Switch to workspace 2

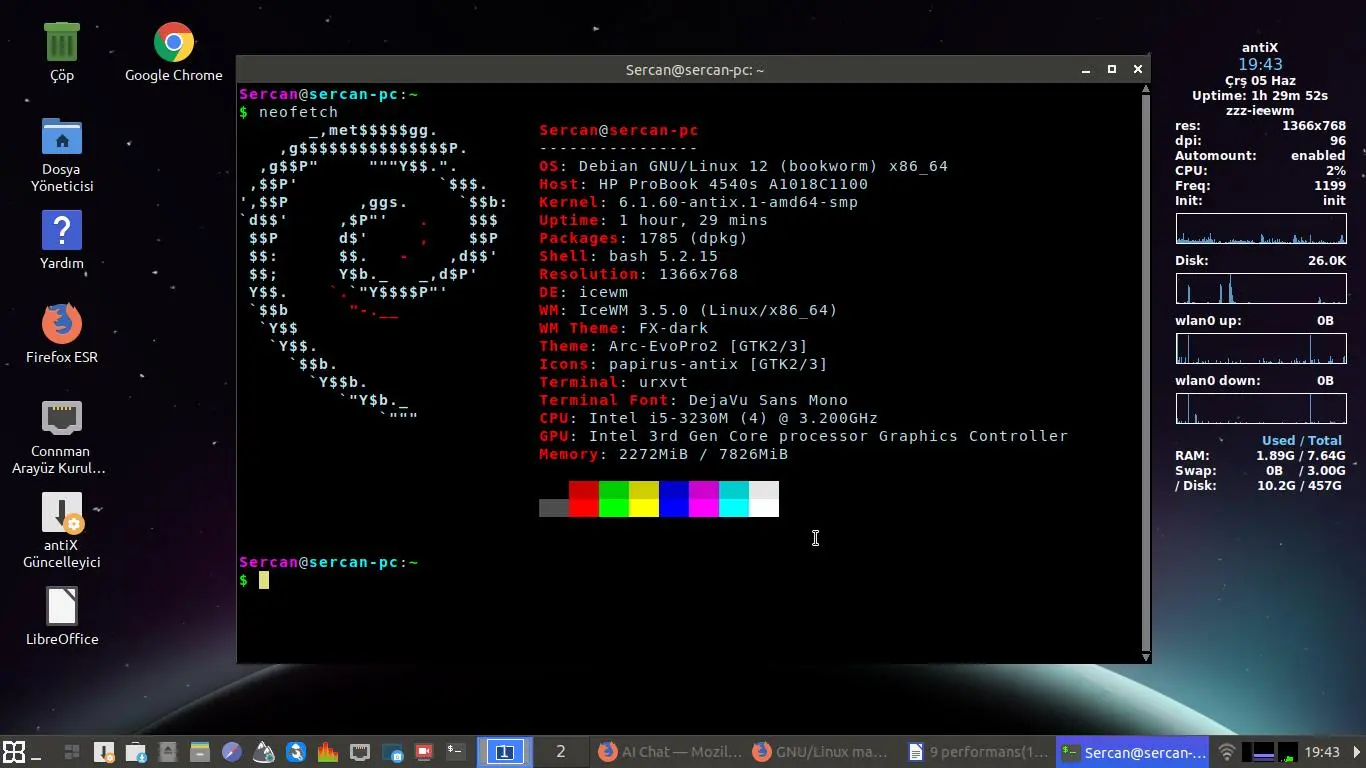pos(561,752)
